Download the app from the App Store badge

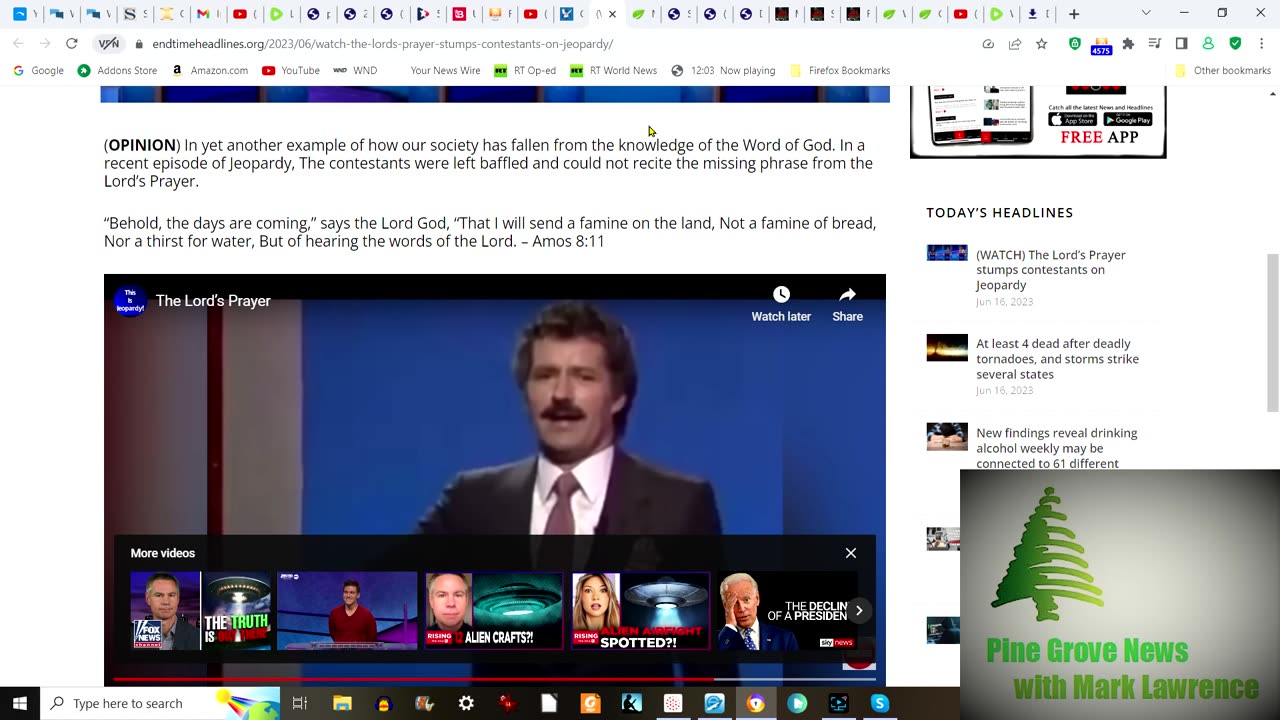tap(1072, 120)
